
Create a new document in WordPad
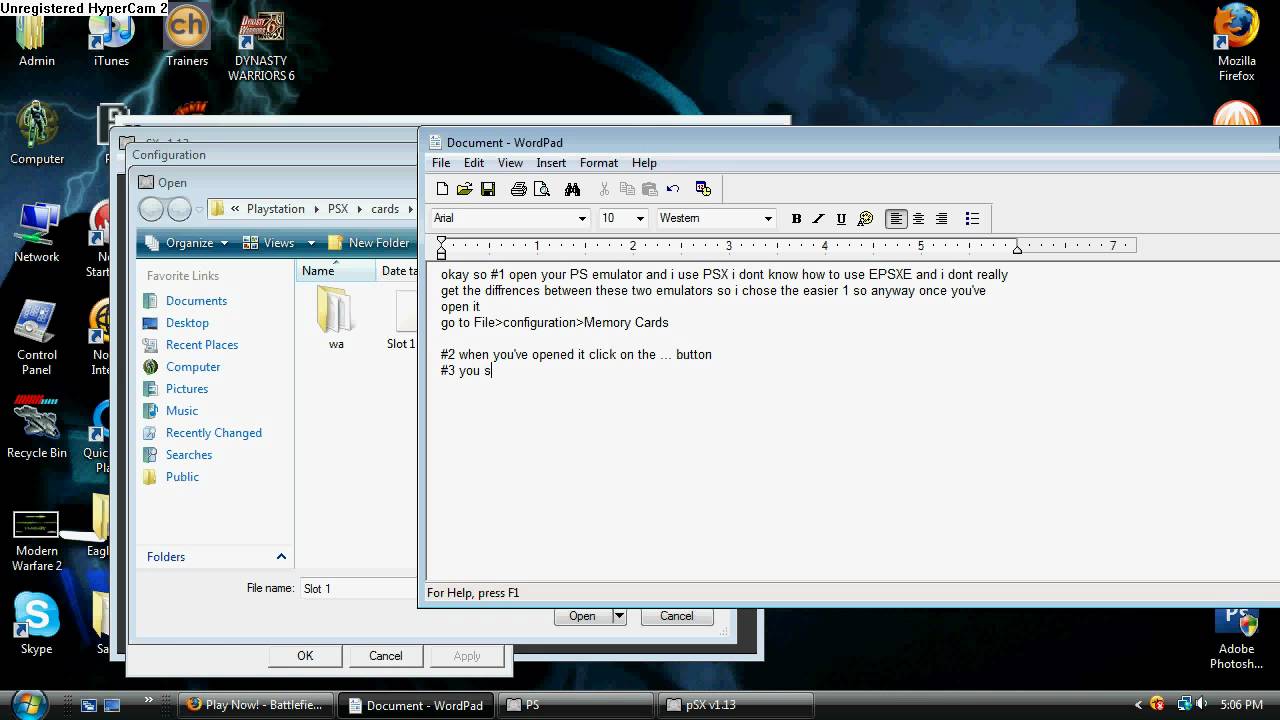[x=443, y=189]
